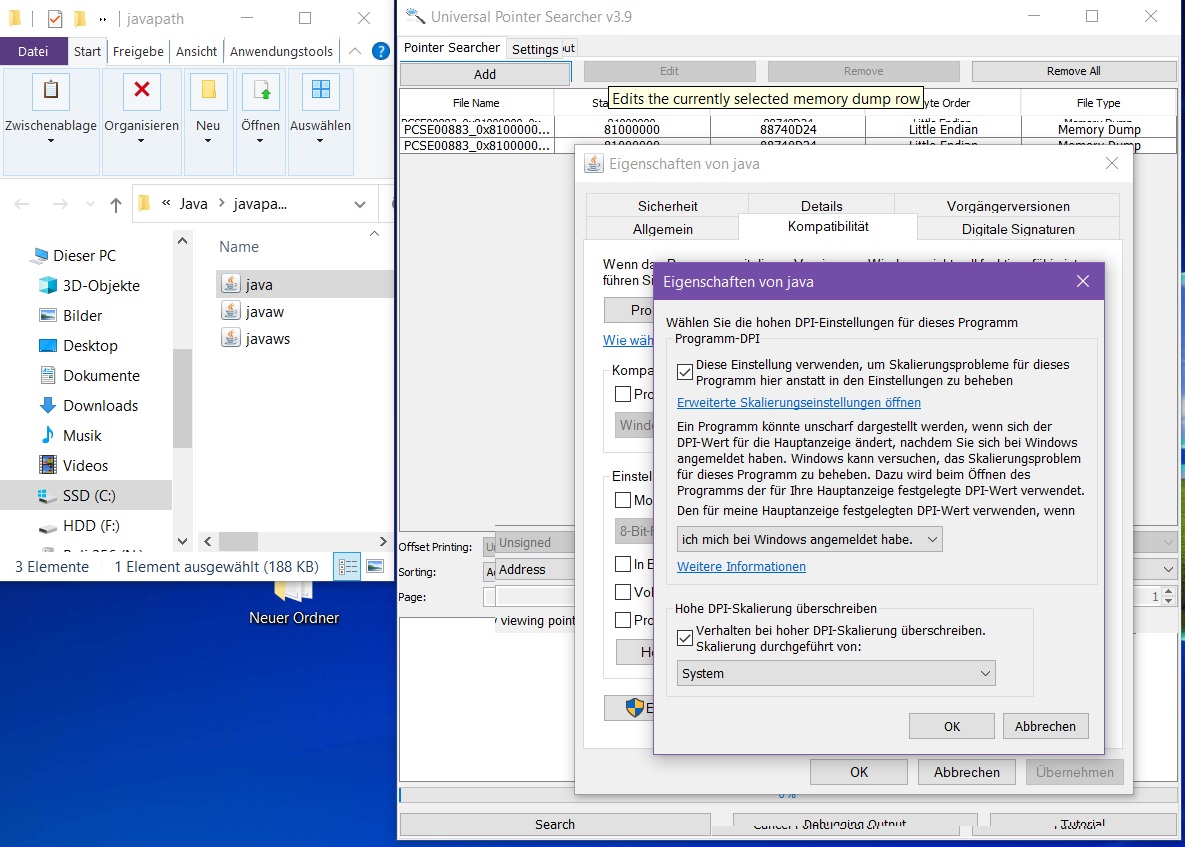The height and width of the screenshot is (847, 1185).
Task: Expand the Explorer address bar history dropdown
Action: 360,204
